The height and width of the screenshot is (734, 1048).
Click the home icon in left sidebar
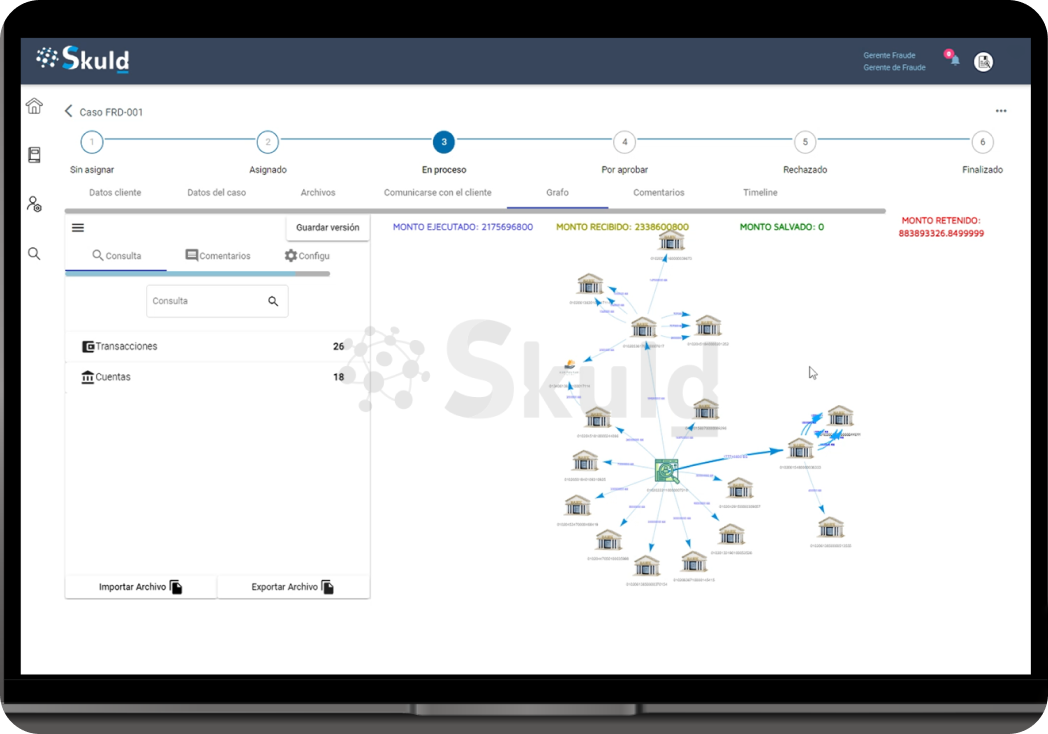click(34, 106)
